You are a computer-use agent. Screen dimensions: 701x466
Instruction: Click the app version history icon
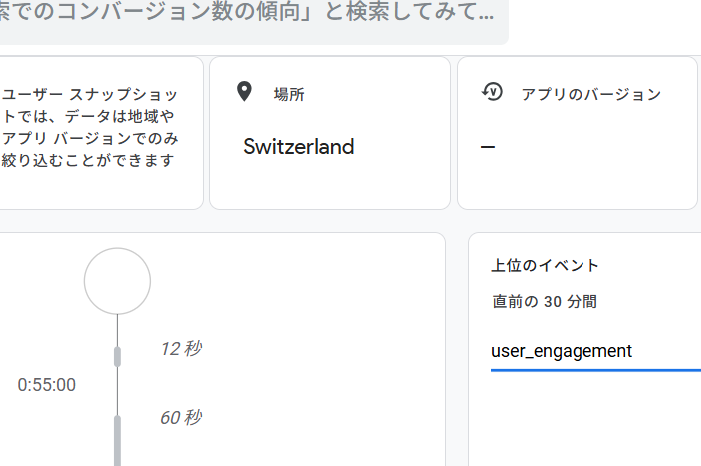[x=492, y=93]
